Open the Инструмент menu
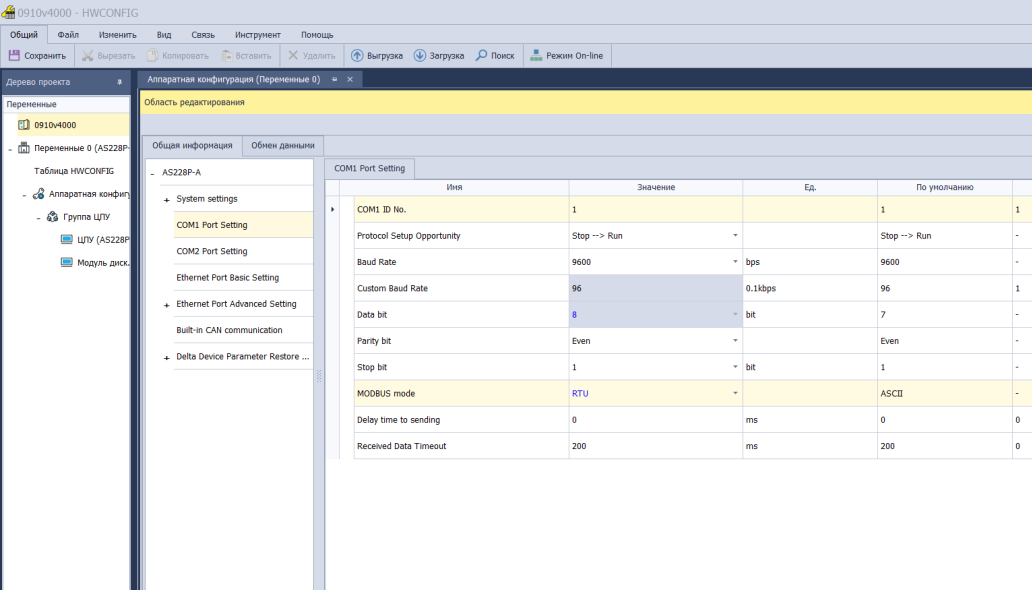 (x=257, y=35)
